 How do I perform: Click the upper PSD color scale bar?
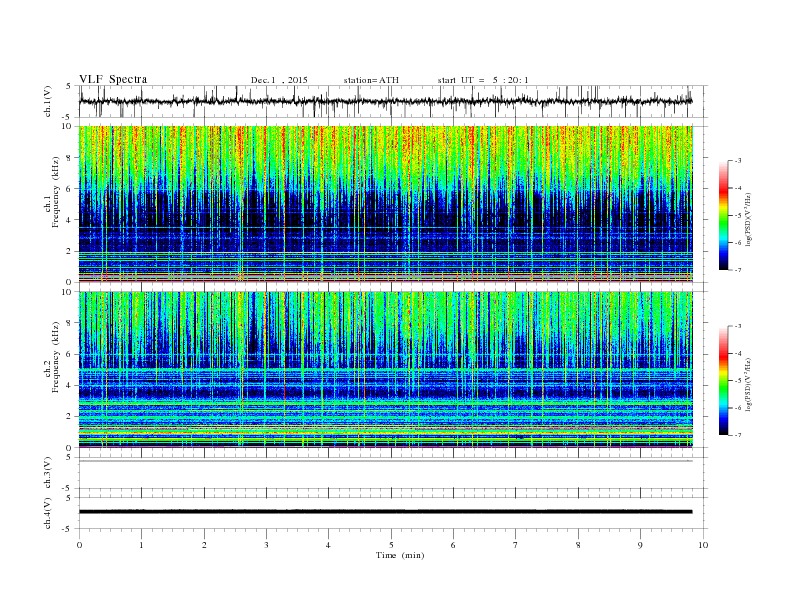(723, 215)
